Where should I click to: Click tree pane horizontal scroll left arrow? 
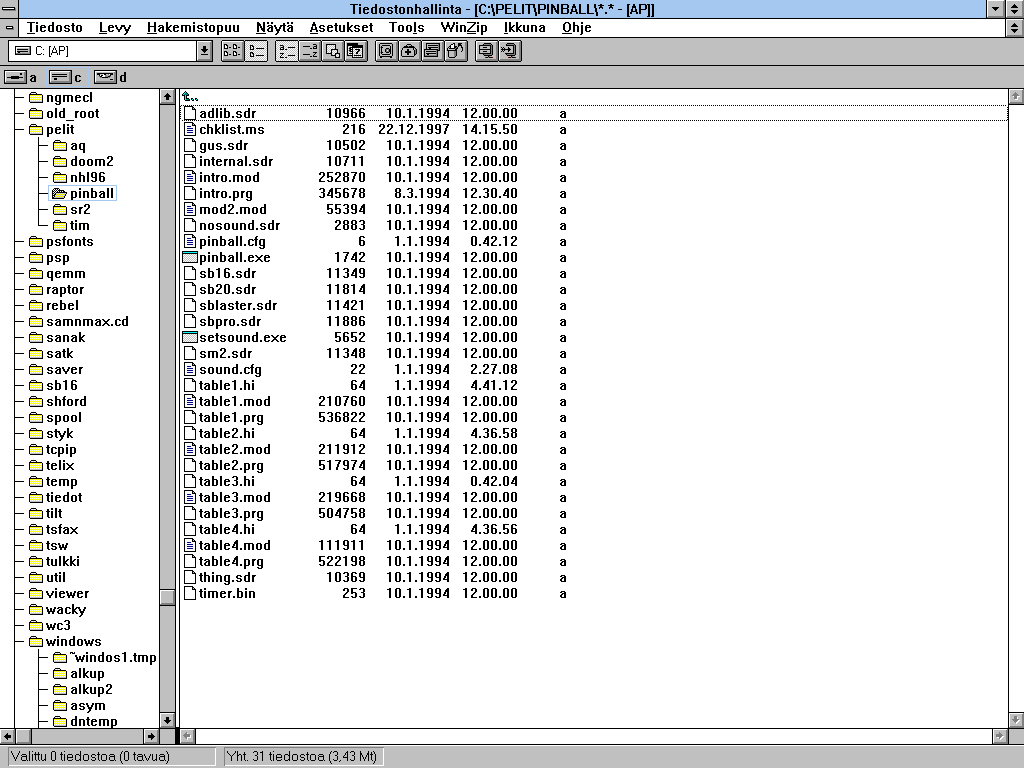point(7,736)
